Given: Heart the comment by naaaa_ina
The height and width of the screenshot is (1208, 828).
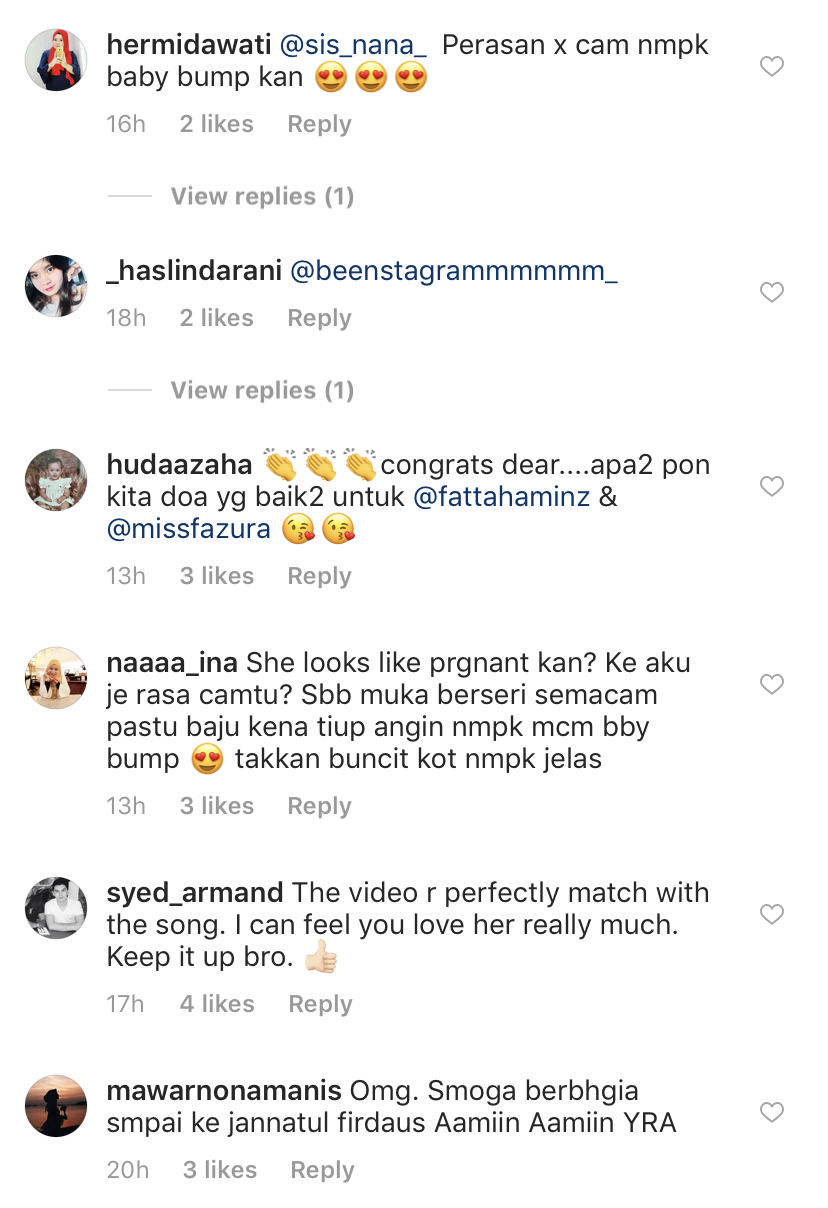Looking at the screenshot, I should point(771,685).
